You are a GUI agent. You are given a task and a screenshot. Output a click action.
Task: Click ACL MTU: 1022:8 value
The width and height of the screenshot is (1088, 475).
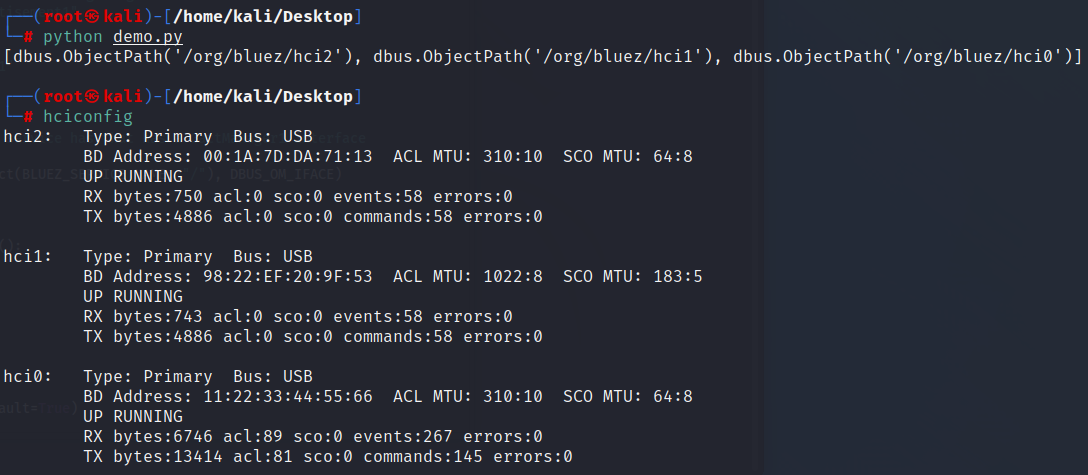[x=468, y=277]
